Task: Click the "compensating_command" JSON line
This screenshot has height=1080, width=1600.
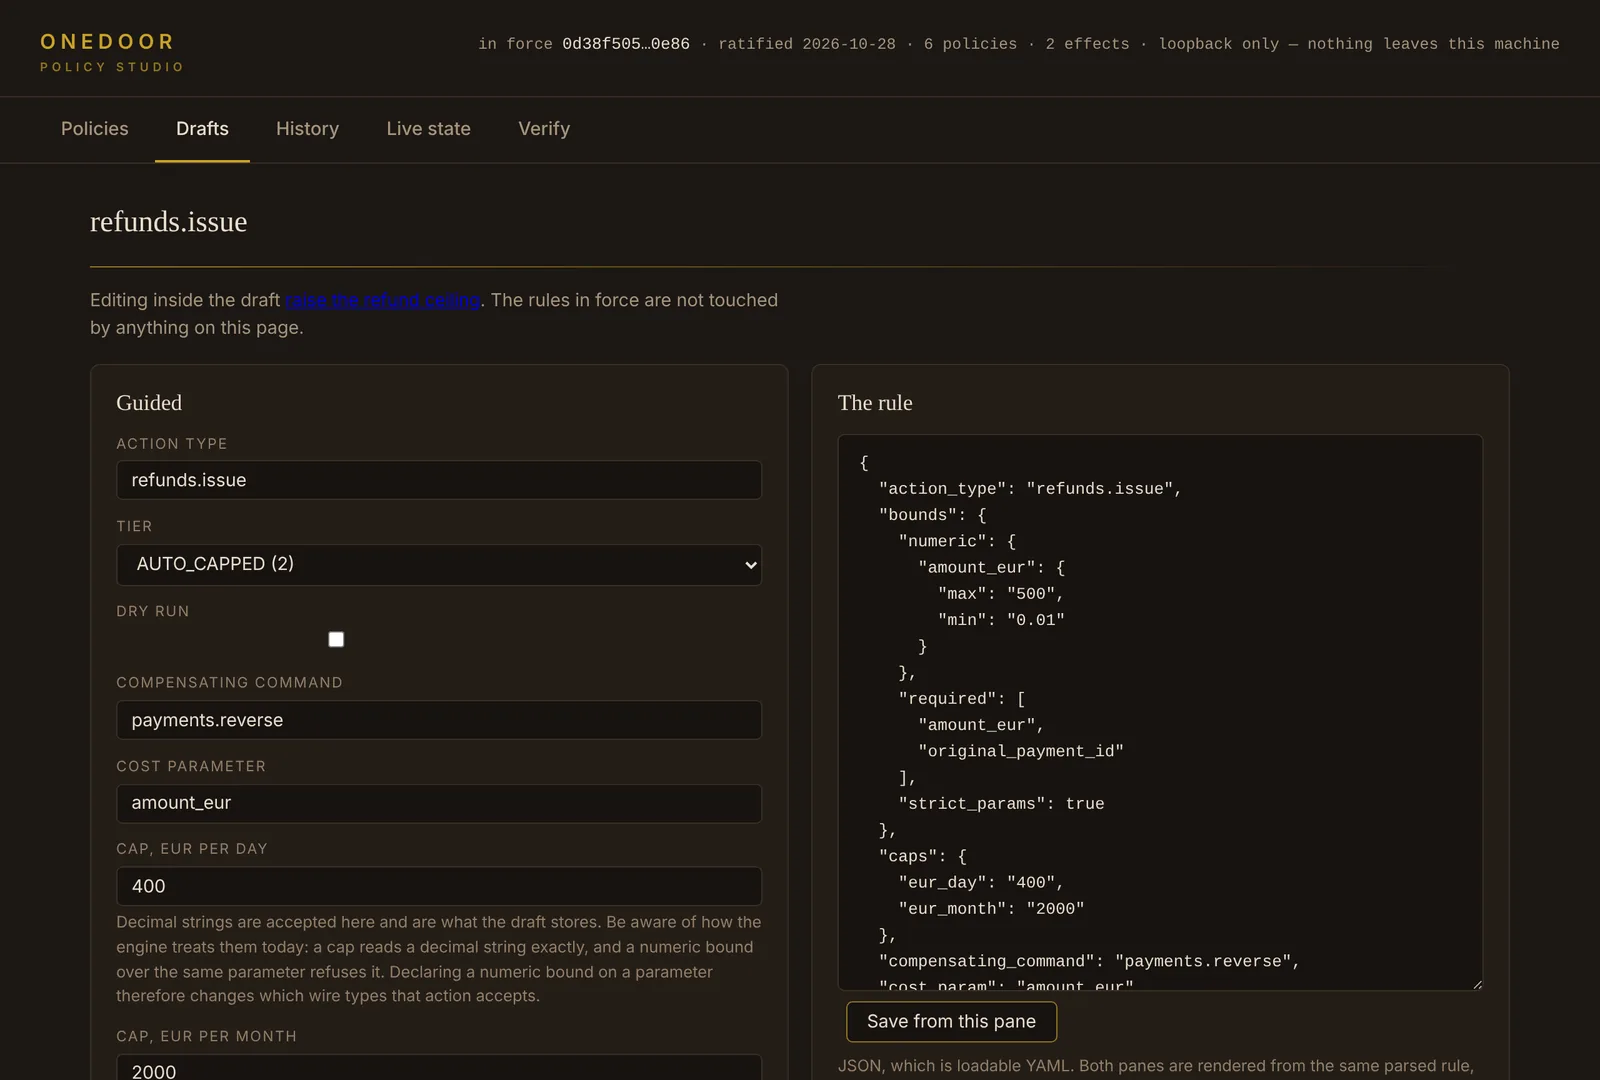Action: (x=1089, y=962)
